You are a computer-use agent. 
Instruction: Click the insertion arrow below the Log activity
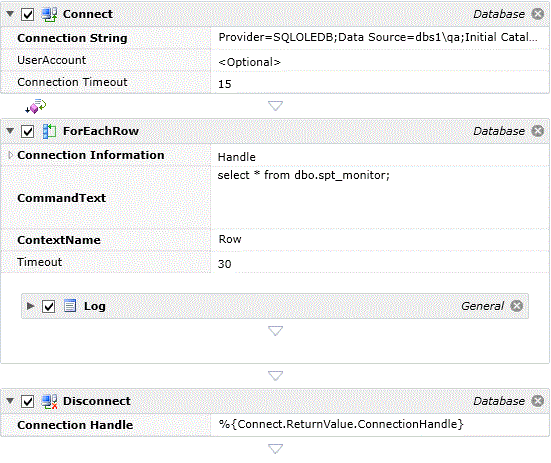click(276, 331)
